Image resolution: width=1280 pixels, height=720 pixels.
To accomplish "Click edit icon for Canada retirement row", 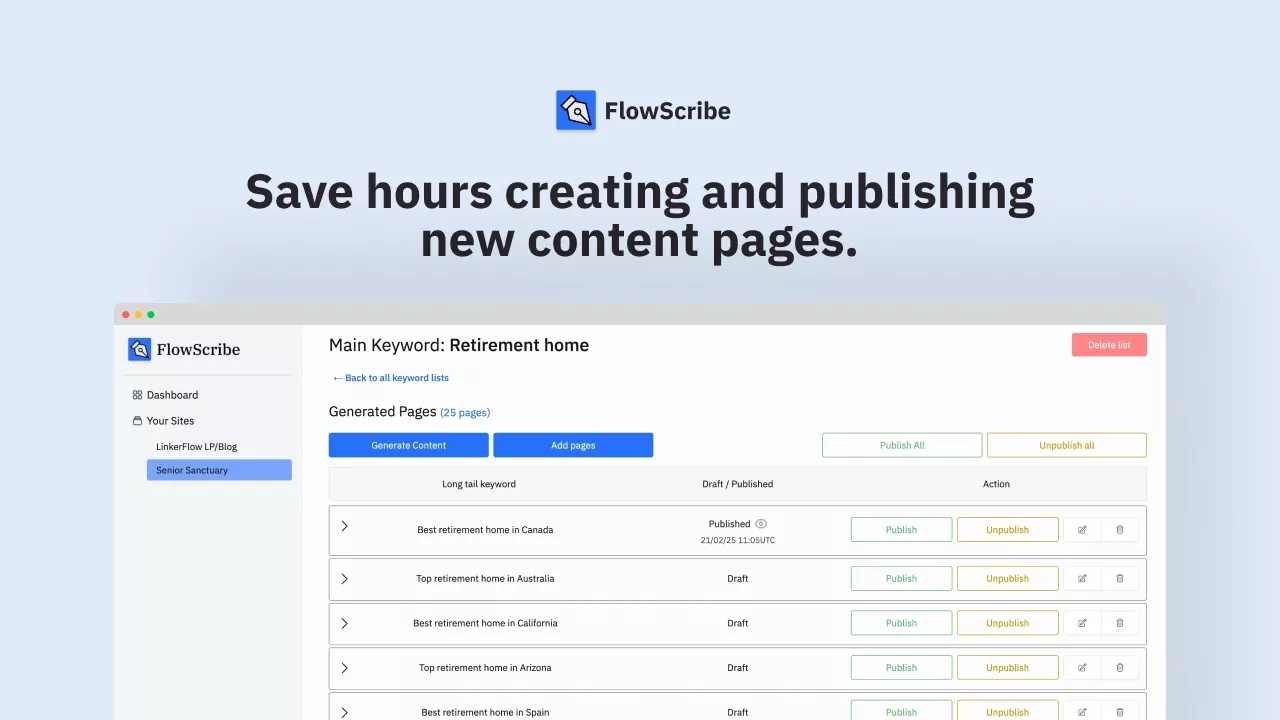I will (x=1082, y=530).
